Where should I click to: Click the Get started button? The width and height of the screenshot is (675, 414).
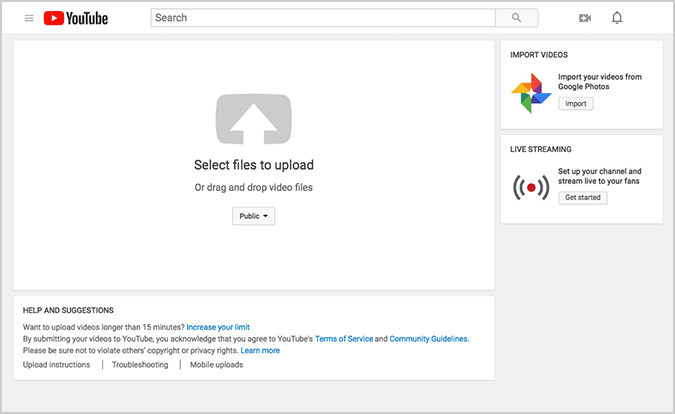point(583,198)
